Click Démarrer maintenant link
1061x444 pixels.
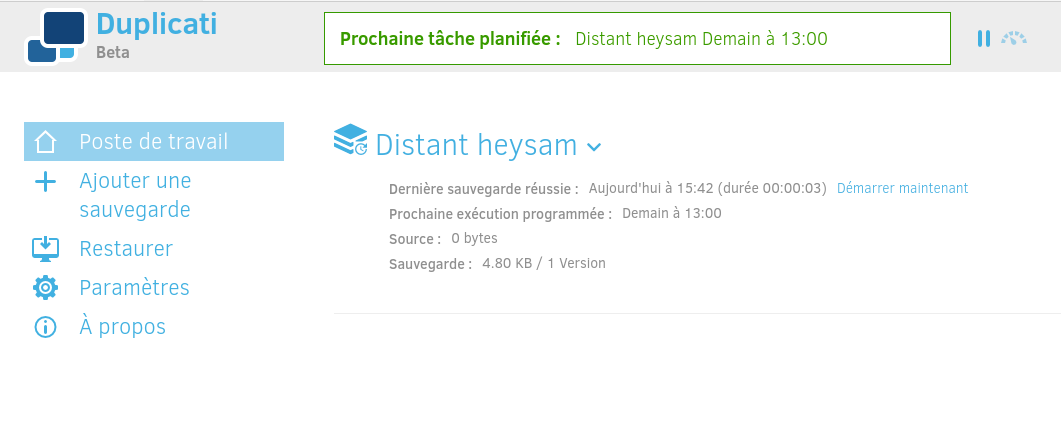tap(903, 188)
